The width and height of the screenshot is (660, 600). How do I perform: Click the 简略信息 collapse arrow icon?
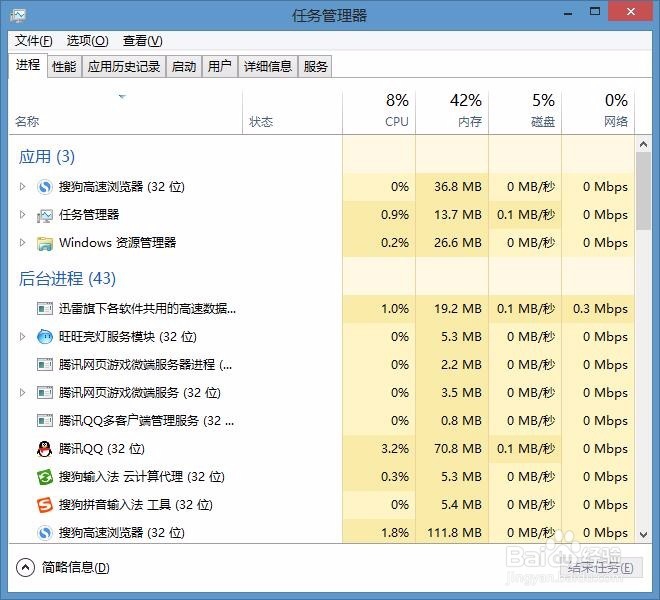click(x=25, y=568)
